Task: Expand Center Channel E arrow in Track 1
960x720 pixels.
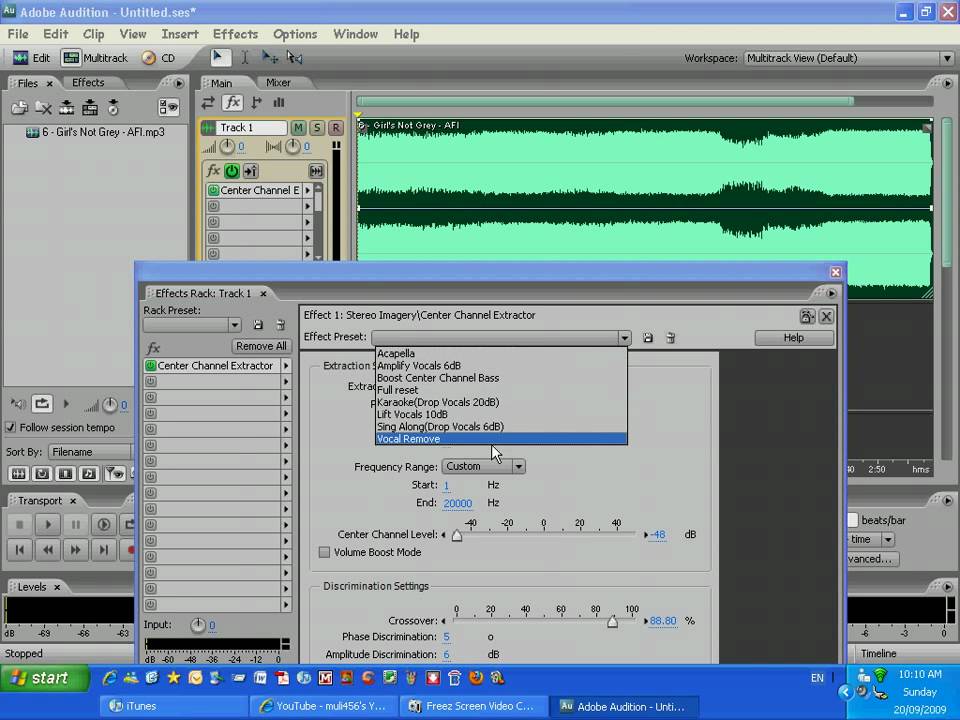Action: click(x=307, y=190)
